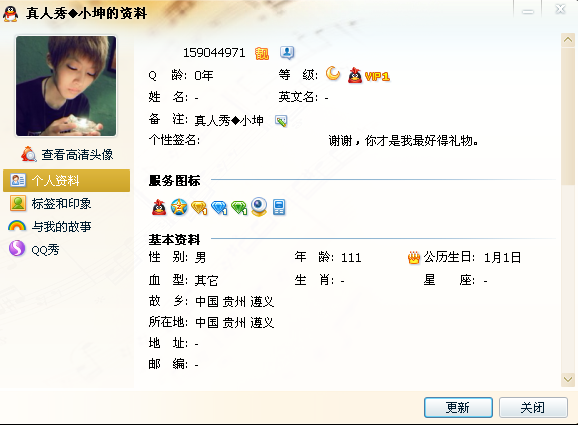Click the 关闭 button

click(x=533, y=407)
